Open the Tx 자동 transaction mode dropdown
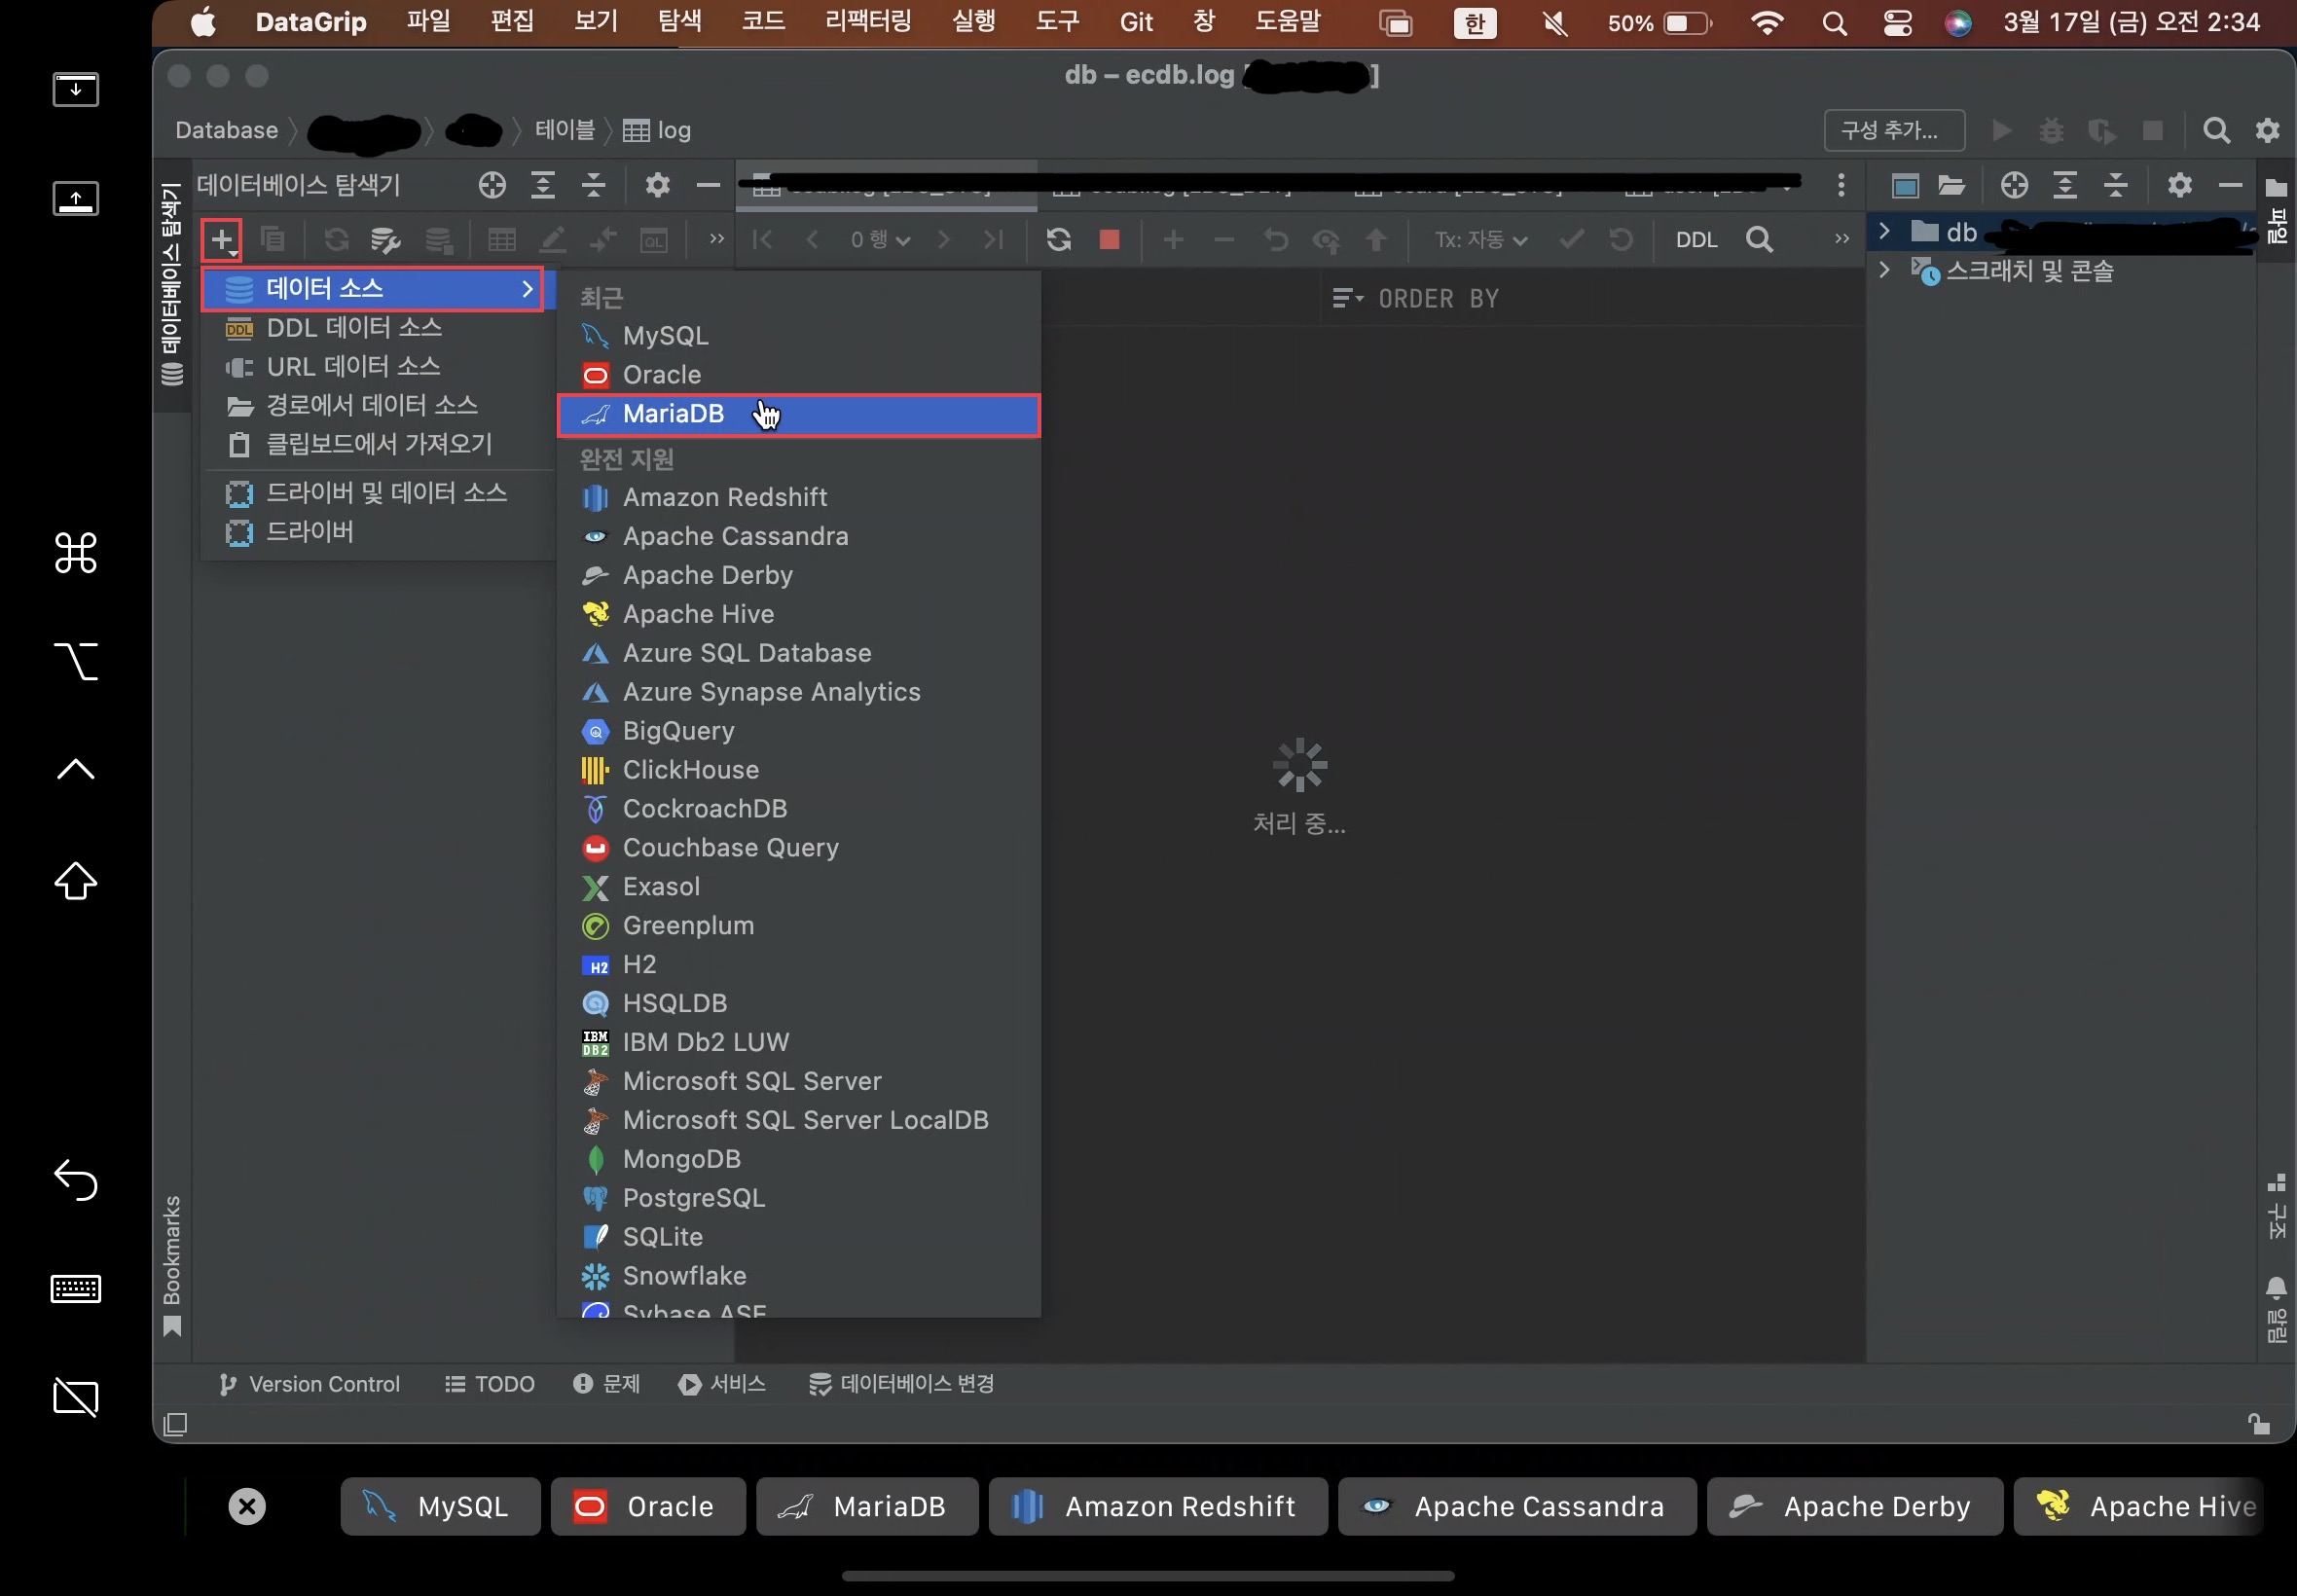The height and width of the screenshot is (1596, 2297). (x=1480, y=240)
